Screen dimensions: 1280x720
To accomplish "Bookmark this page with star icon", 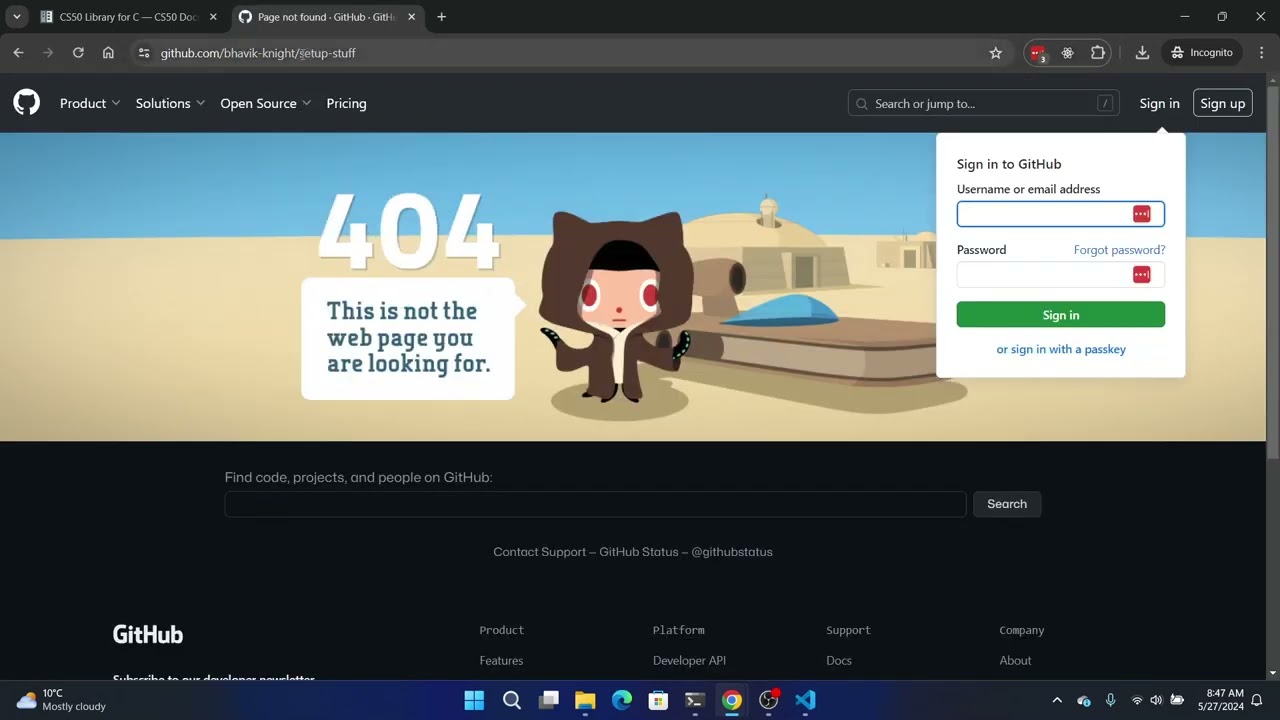I will point(995,53).
